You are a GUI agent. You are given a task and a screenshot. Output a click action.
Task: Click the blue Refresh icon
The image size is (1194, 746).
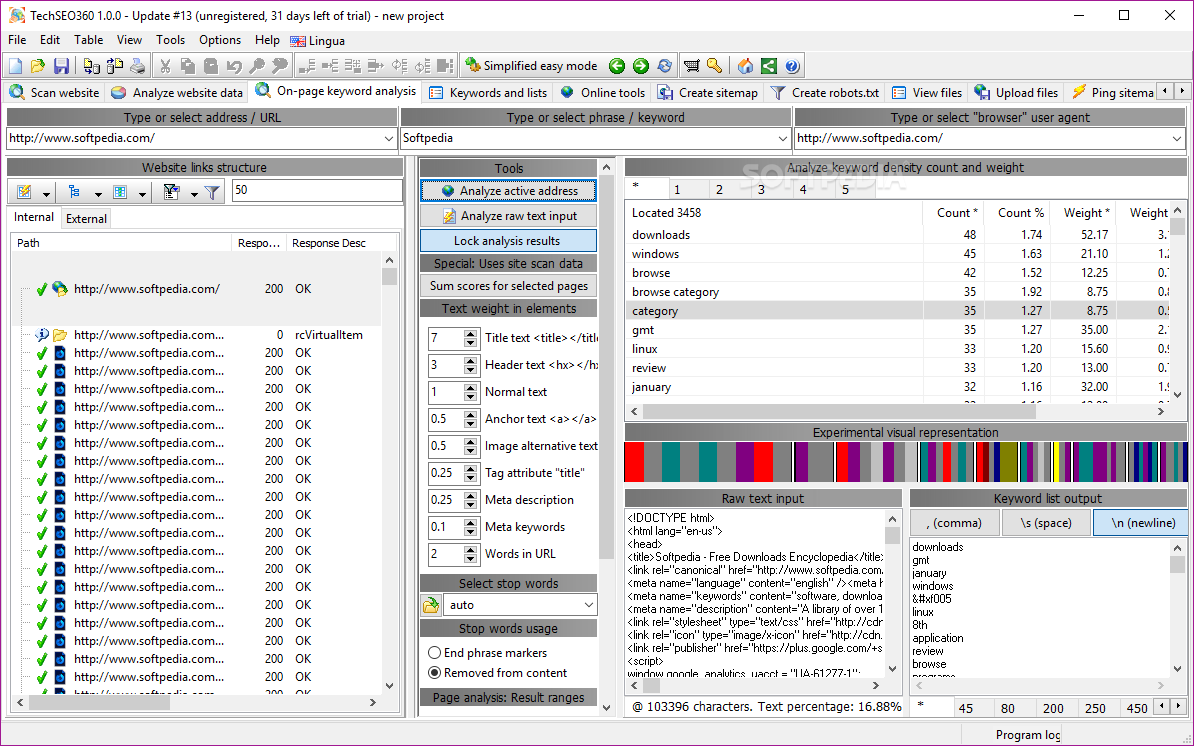point(665,66)
